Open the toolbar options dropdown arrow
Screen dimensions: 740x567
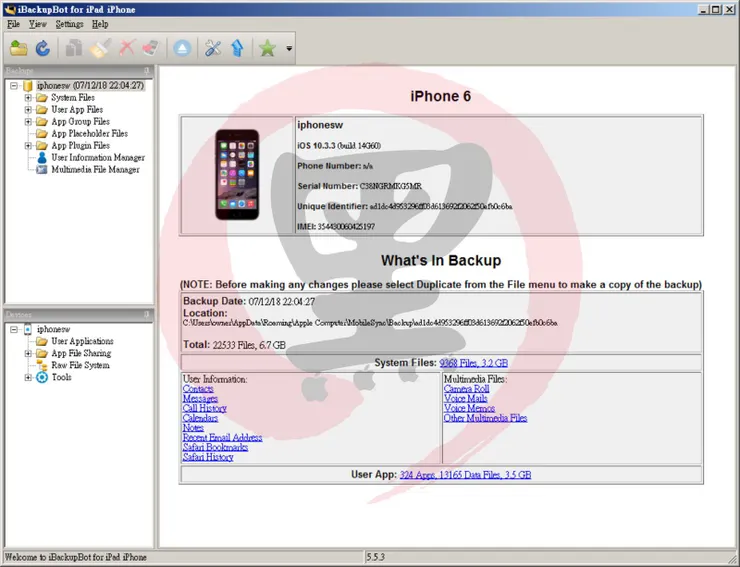click(x=289, y=48)
